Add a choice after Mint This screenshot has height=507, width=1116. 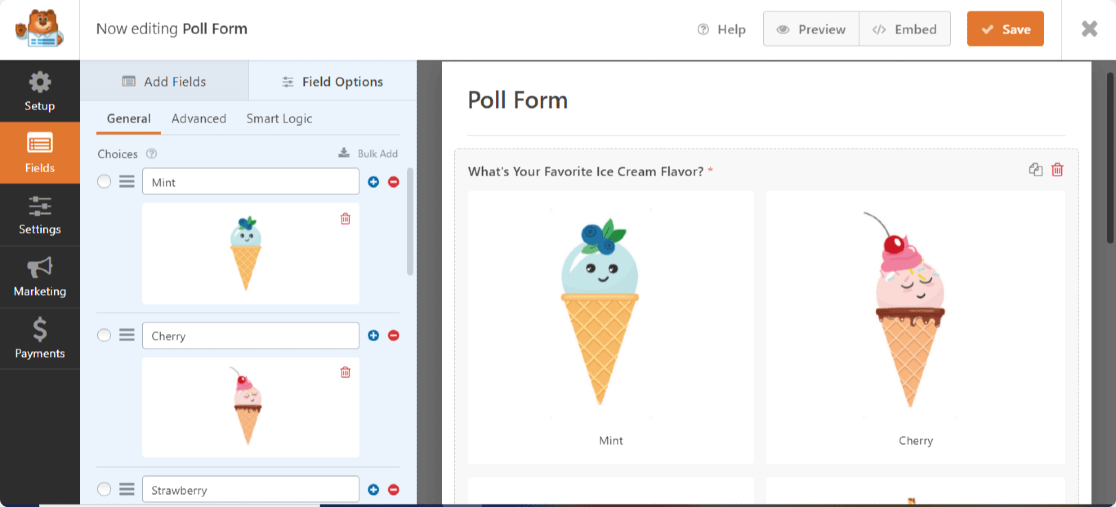[x=374, y=182]
